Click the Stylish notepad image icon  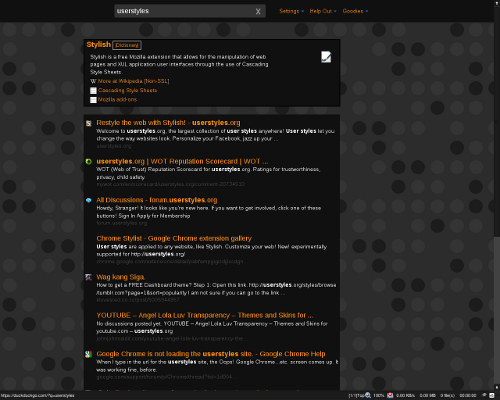(326, 57)
